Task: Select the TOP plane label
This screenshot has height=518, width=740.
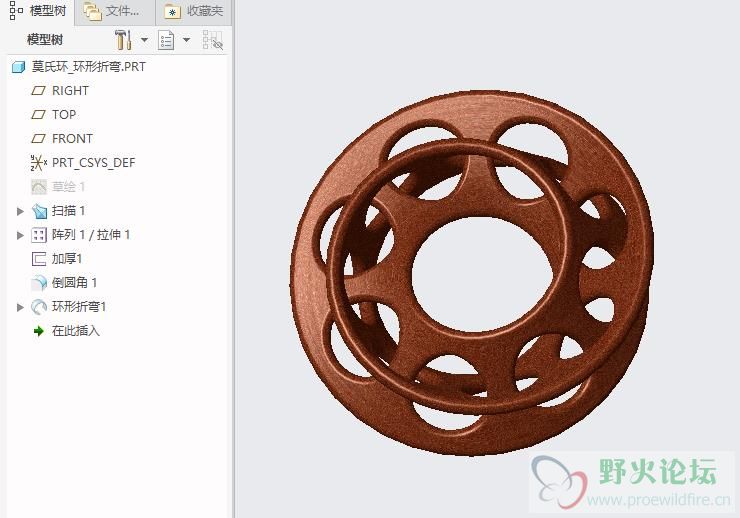Action: coord(64,115)
